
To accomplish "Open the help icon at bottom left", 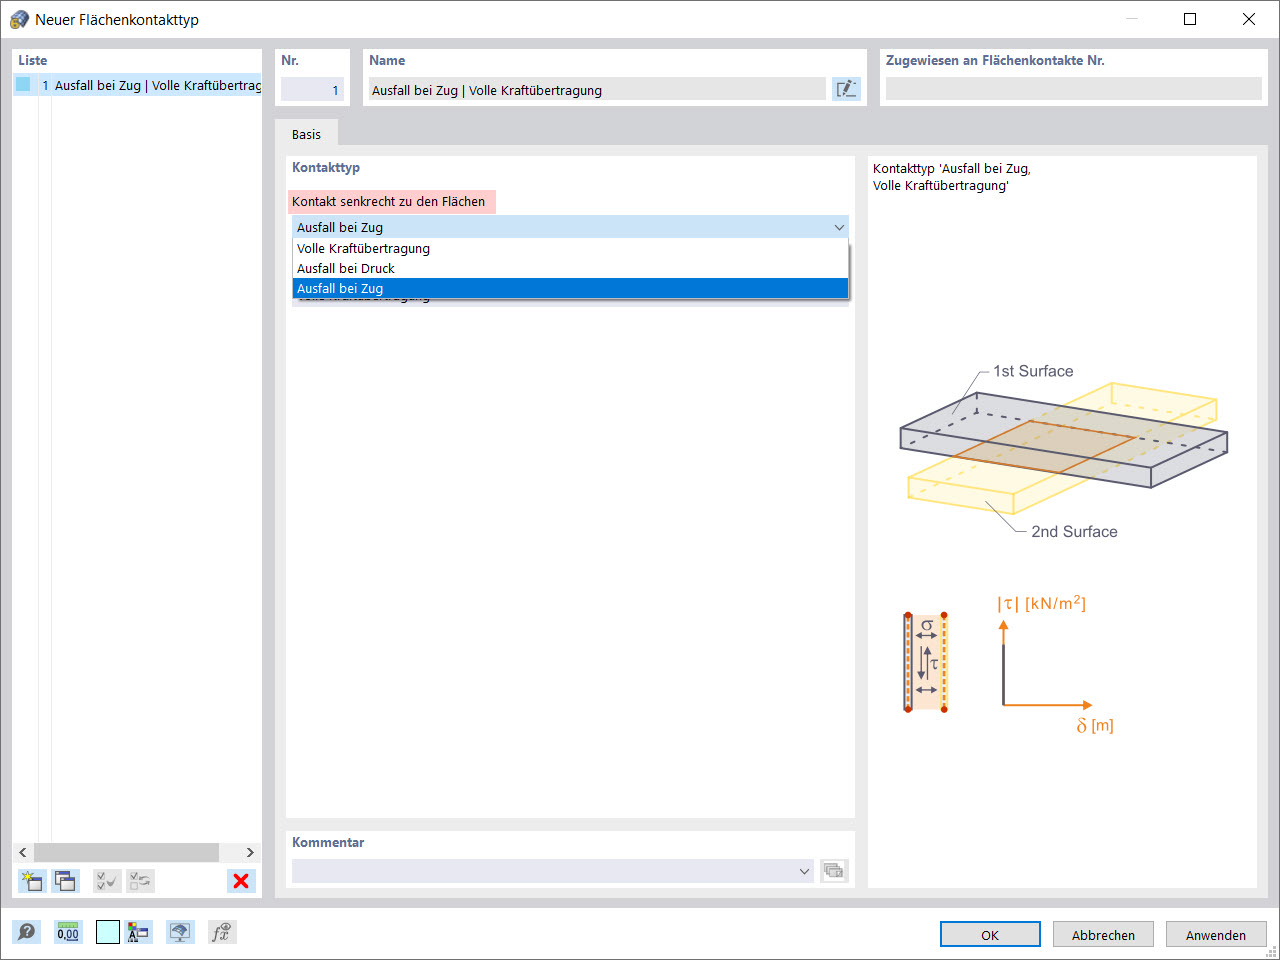I will tap(27, 932).
